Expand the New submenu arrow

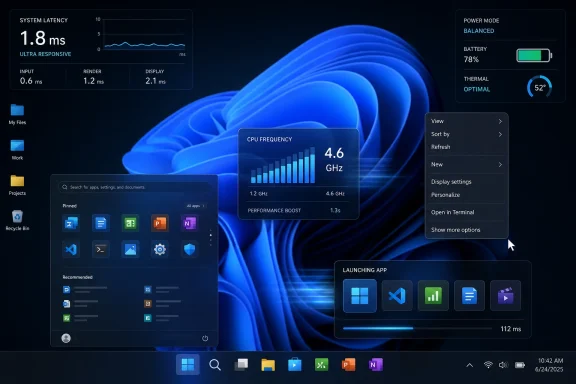[500, 165]
